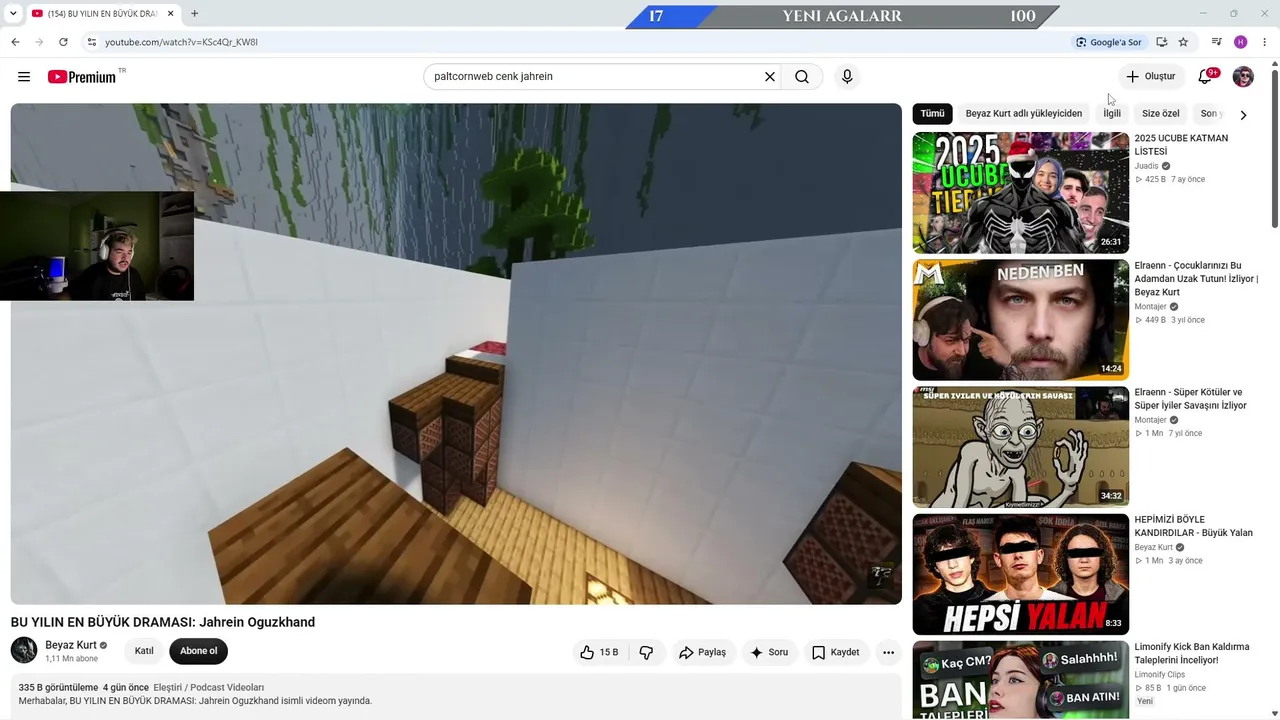Click the Eleştiri / Podcast Videoları link

click(x=209, y=688)
